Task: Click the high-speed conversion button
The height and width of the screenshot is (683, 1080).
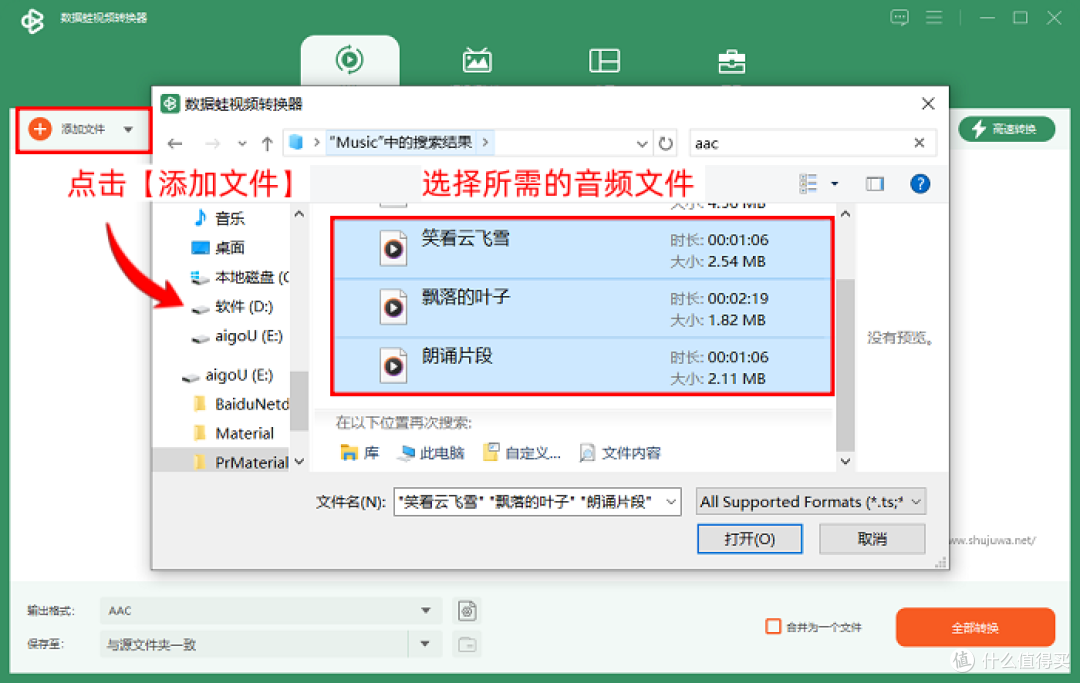Action: (1006, 129)
